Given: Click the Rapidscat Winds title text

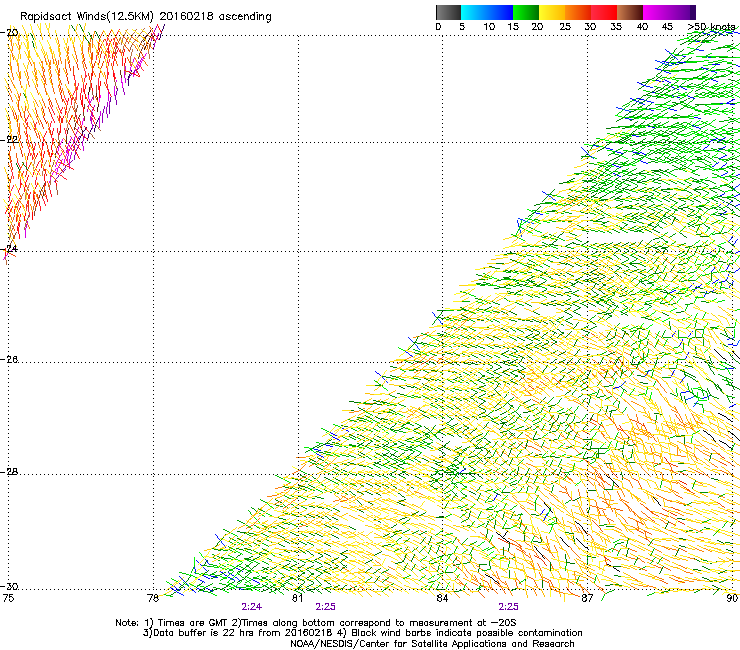Looking at the screenshot, I should point(145,17).
